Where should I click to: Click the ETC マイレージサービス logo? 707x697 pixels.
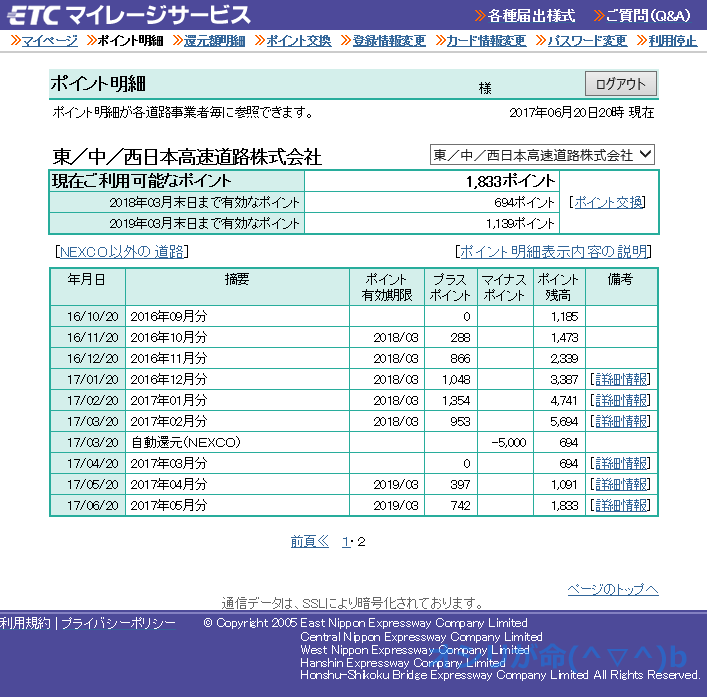(x=129, y=15)
